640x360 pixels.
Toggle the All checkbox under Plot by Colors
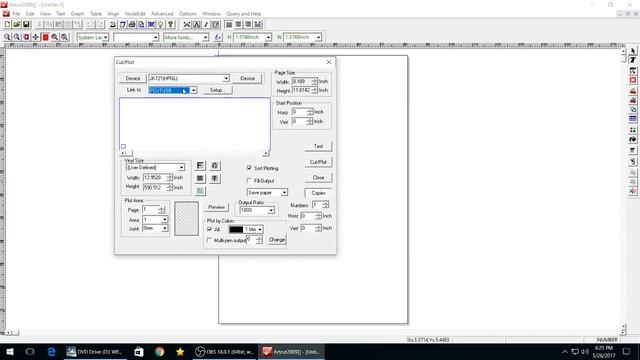210,229
